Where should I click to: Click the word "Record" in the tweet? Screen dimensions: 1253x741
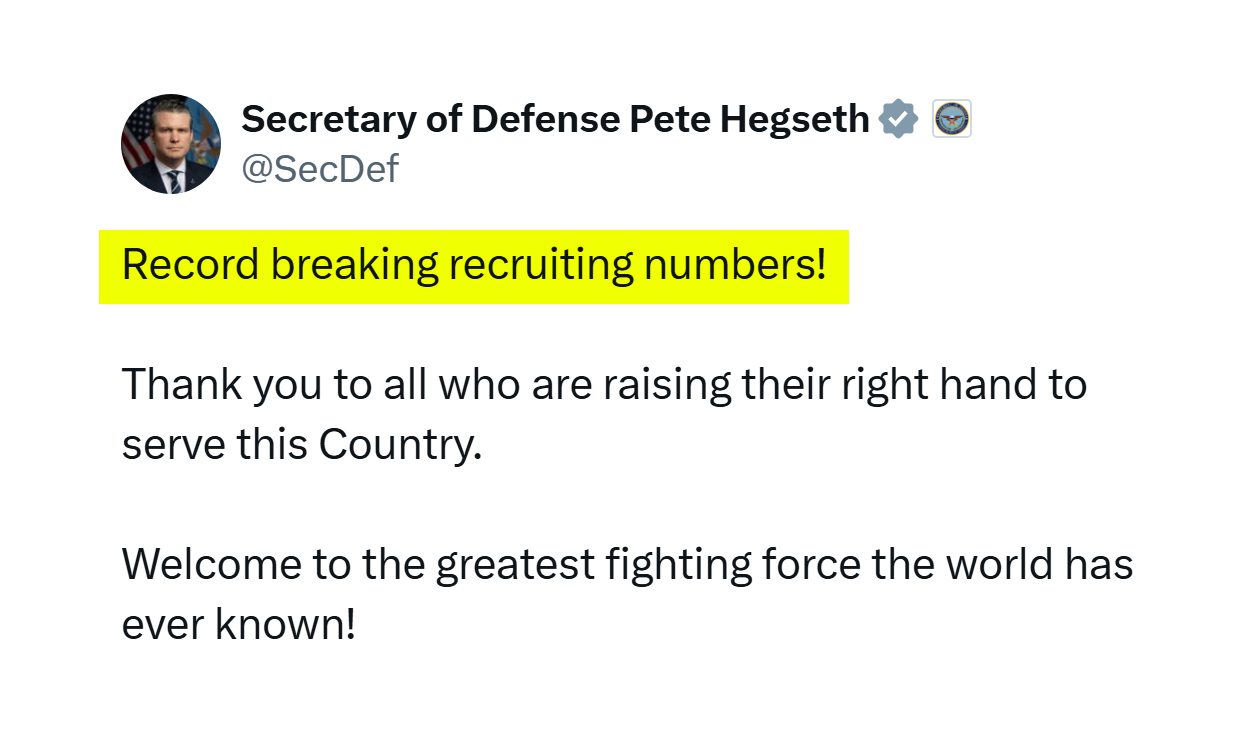[191, 266]
